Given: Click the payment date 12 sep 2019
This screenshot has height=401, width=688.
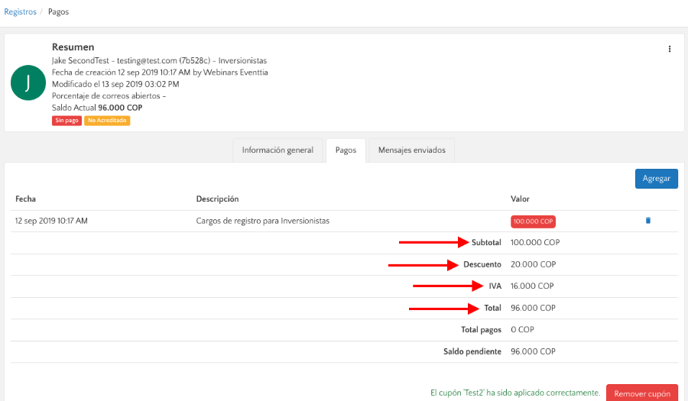Looking at the screenshot, I should click(51, 220).
